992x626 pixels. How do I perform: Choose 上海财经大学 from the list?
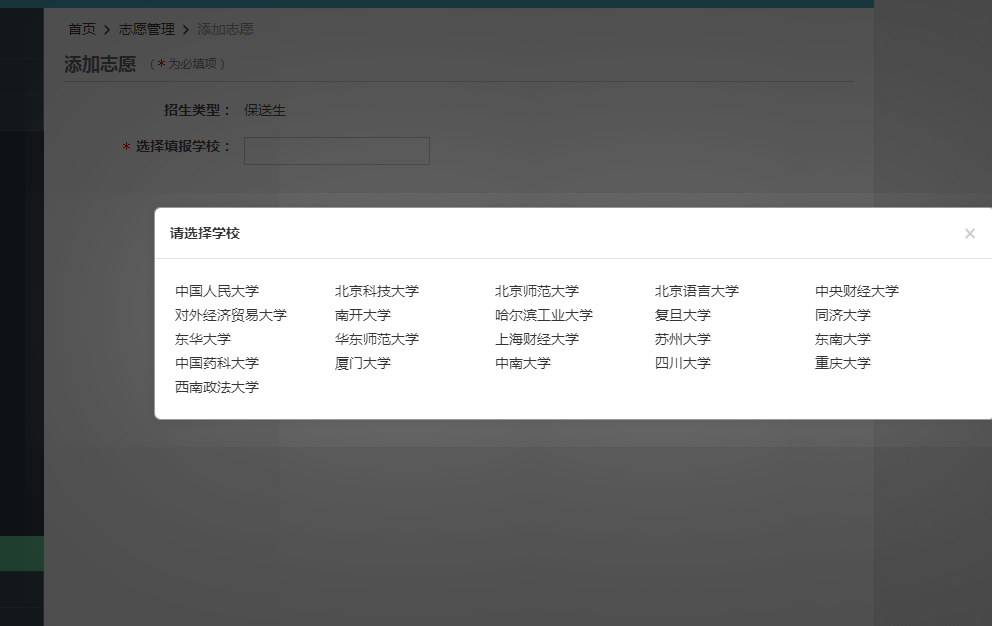(x=537, y=339)
